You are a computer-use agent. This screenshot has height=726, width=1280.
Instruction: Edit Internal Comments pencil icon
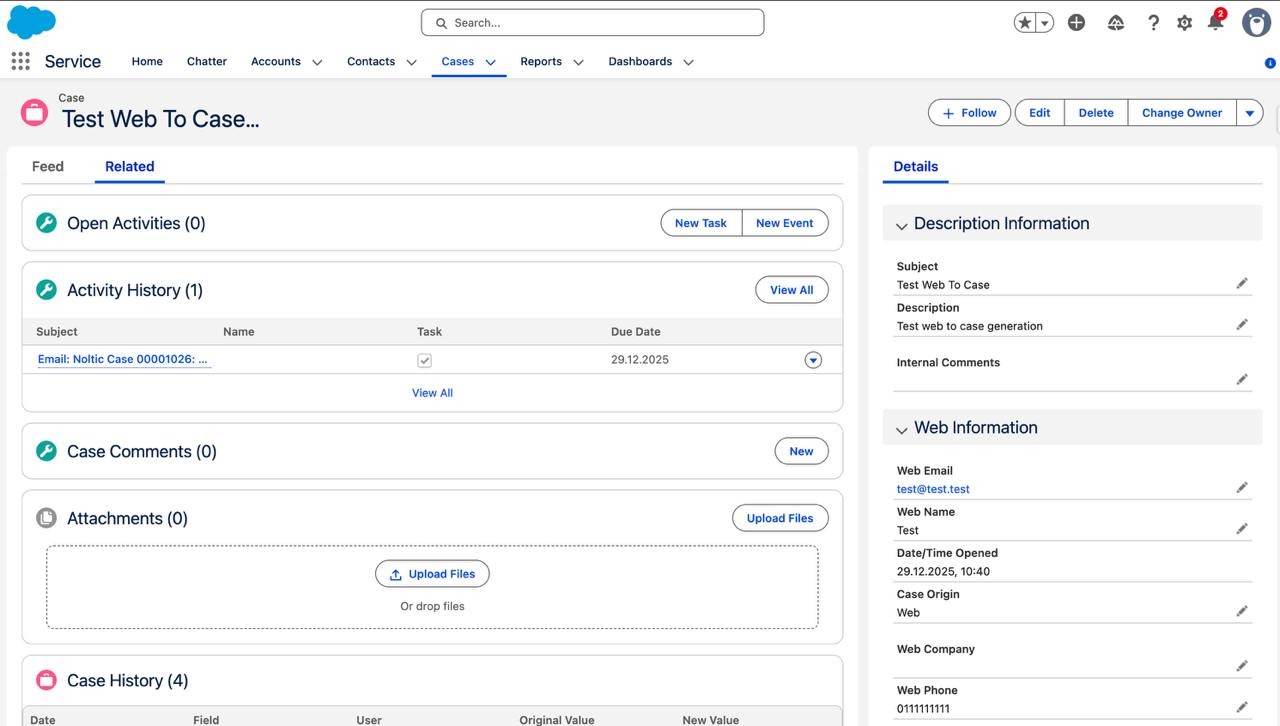point(1242,380)
